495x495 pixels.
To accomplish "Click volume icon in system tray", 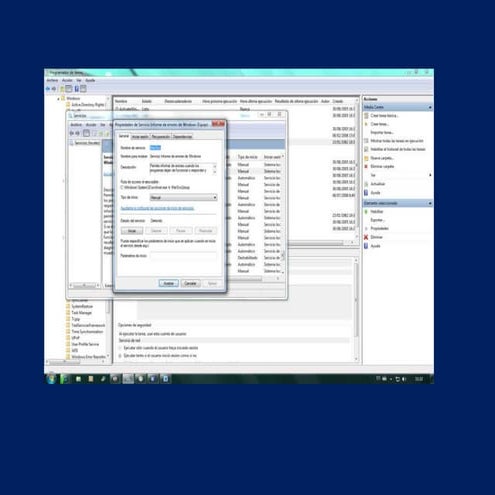I will coord(404,379).
